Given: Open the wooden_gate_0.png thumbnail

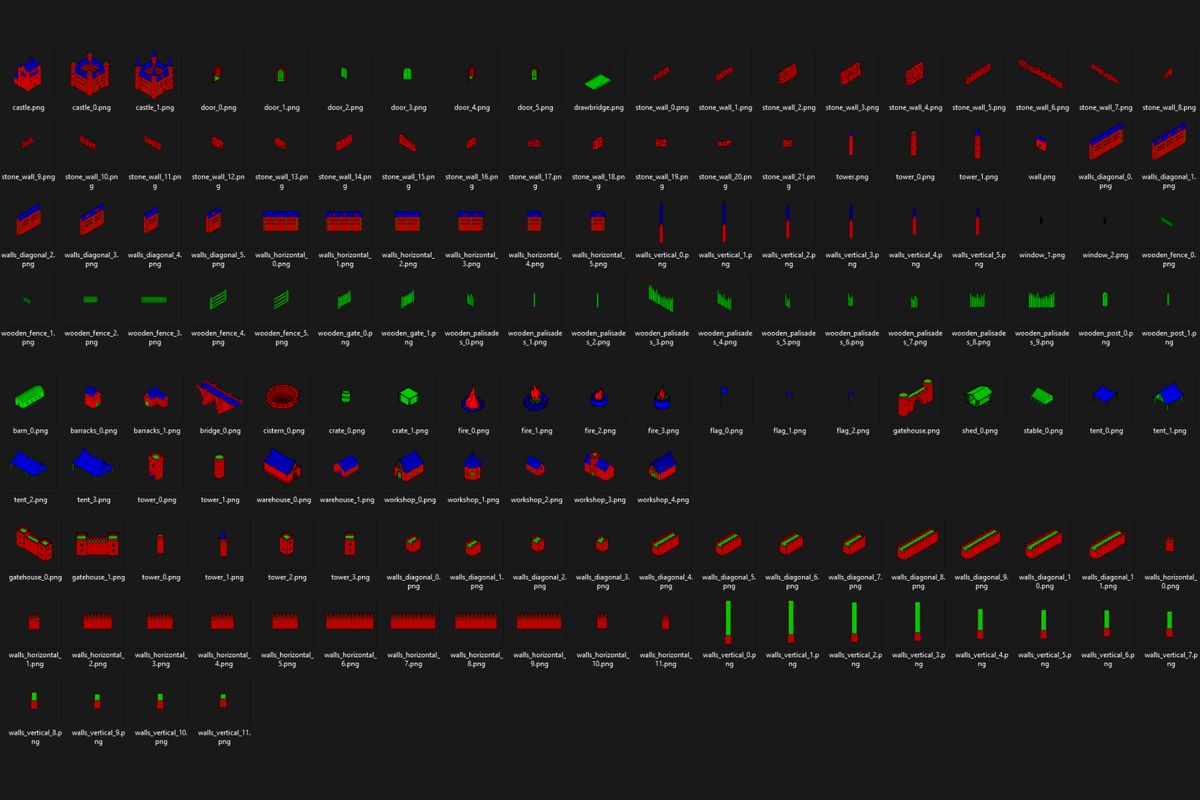Looking at the screenshot, I should 345,298.
